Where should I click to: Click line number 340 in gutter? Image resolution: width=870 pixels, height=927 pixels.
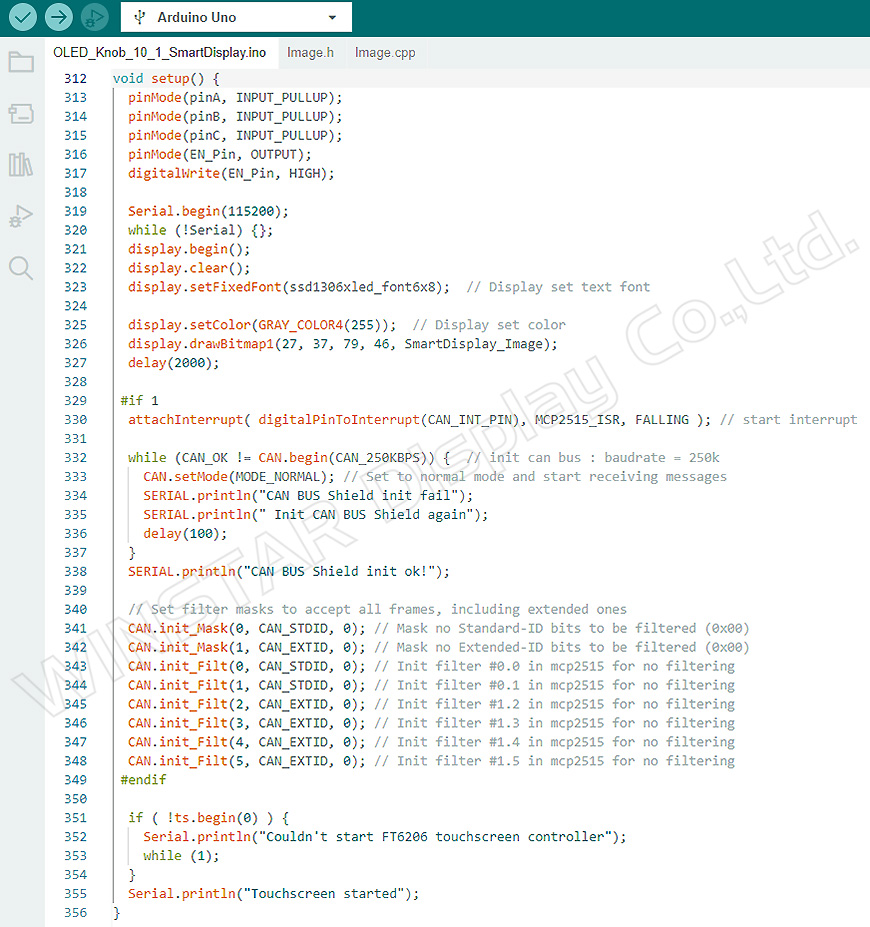(x=75, y=609)
